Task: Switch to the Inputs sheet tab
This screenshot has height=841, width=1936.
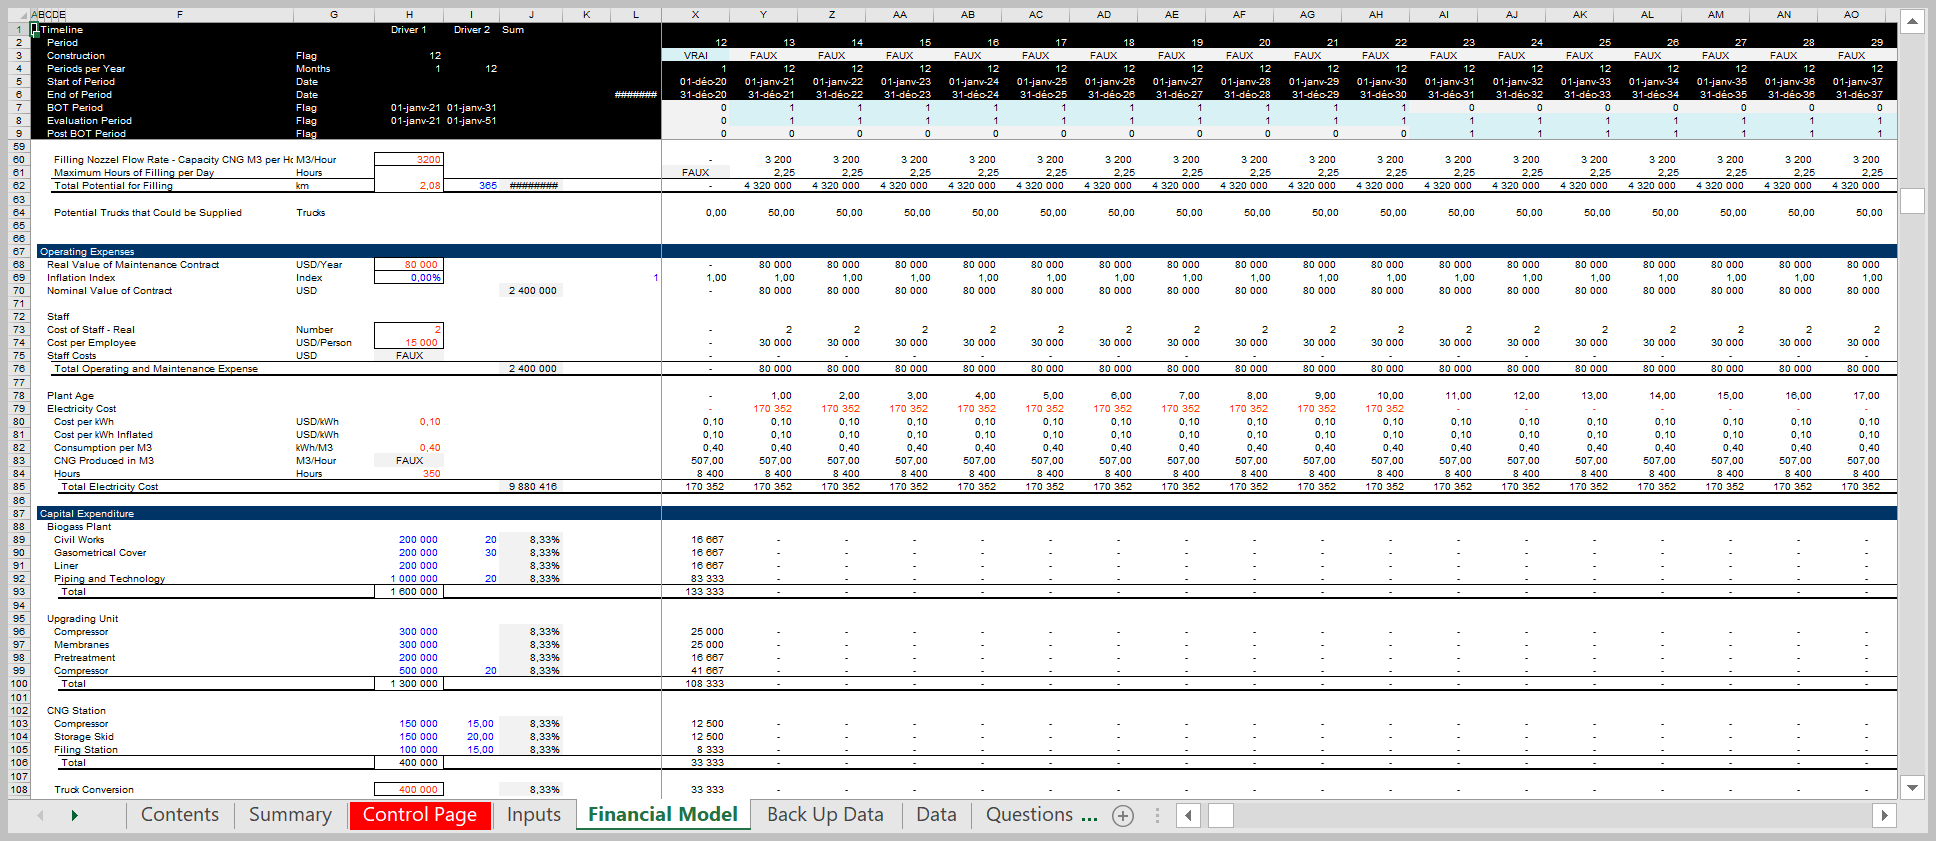Action: (x=534, y=815)
